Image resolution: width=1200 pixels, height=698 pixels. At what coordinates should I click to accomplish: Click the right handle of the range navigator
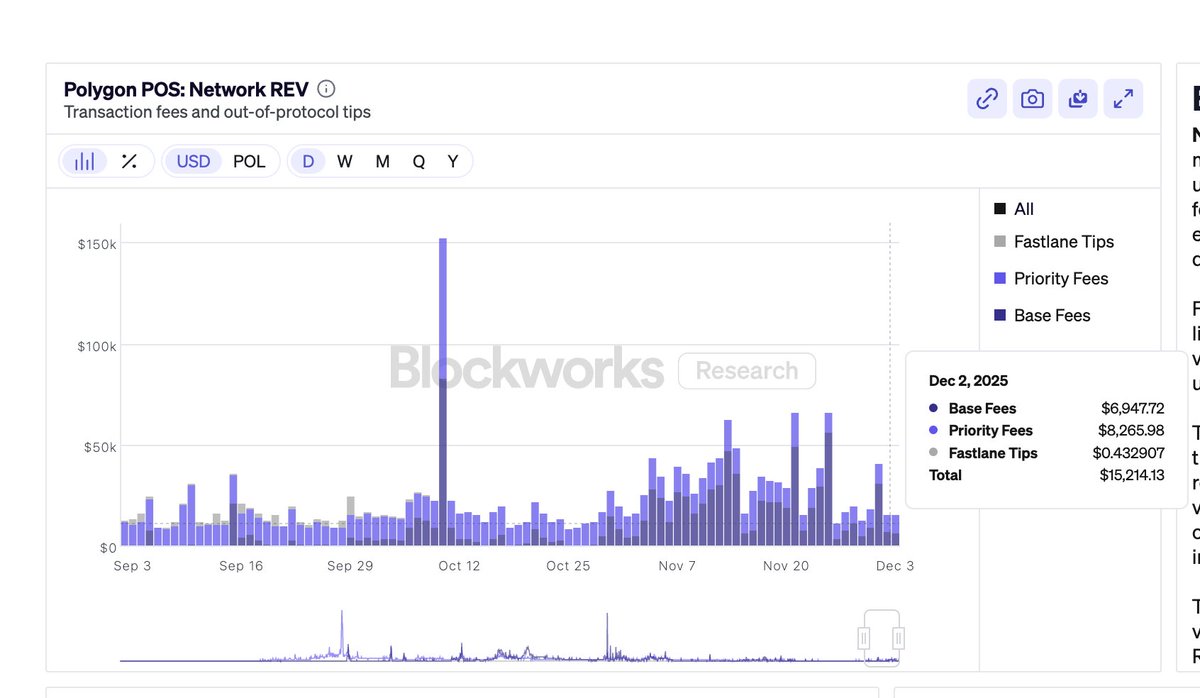pos(898,638)
